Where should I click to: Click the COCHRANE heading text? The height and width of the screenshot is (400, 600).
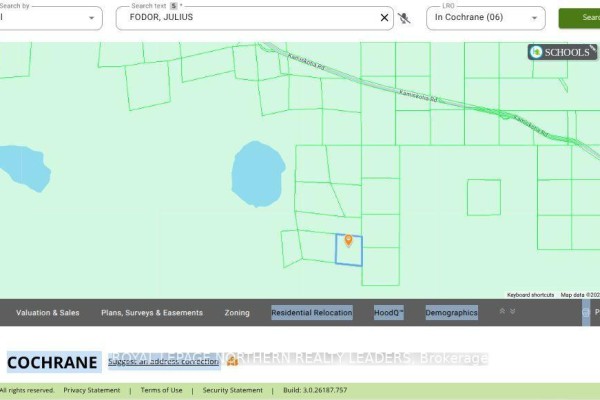pos(52,362)
